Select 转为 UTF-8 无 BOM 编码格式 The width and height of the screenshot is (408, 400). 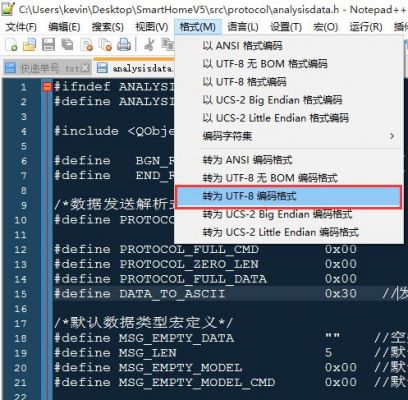pyautogui.click(x=289, y=178)
